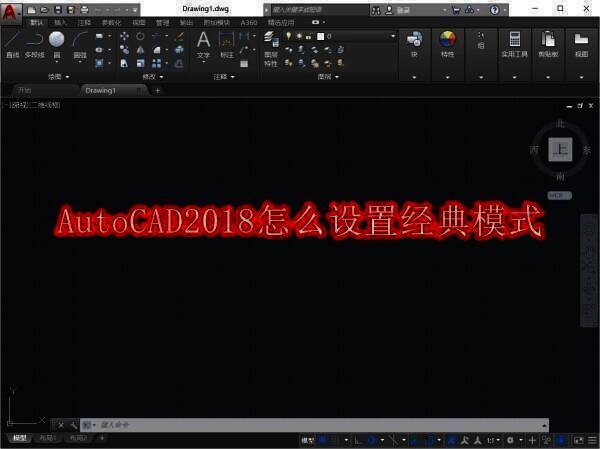
Task: Select the Text (文字) annotation tool
Action: click(x=203, y=45)
